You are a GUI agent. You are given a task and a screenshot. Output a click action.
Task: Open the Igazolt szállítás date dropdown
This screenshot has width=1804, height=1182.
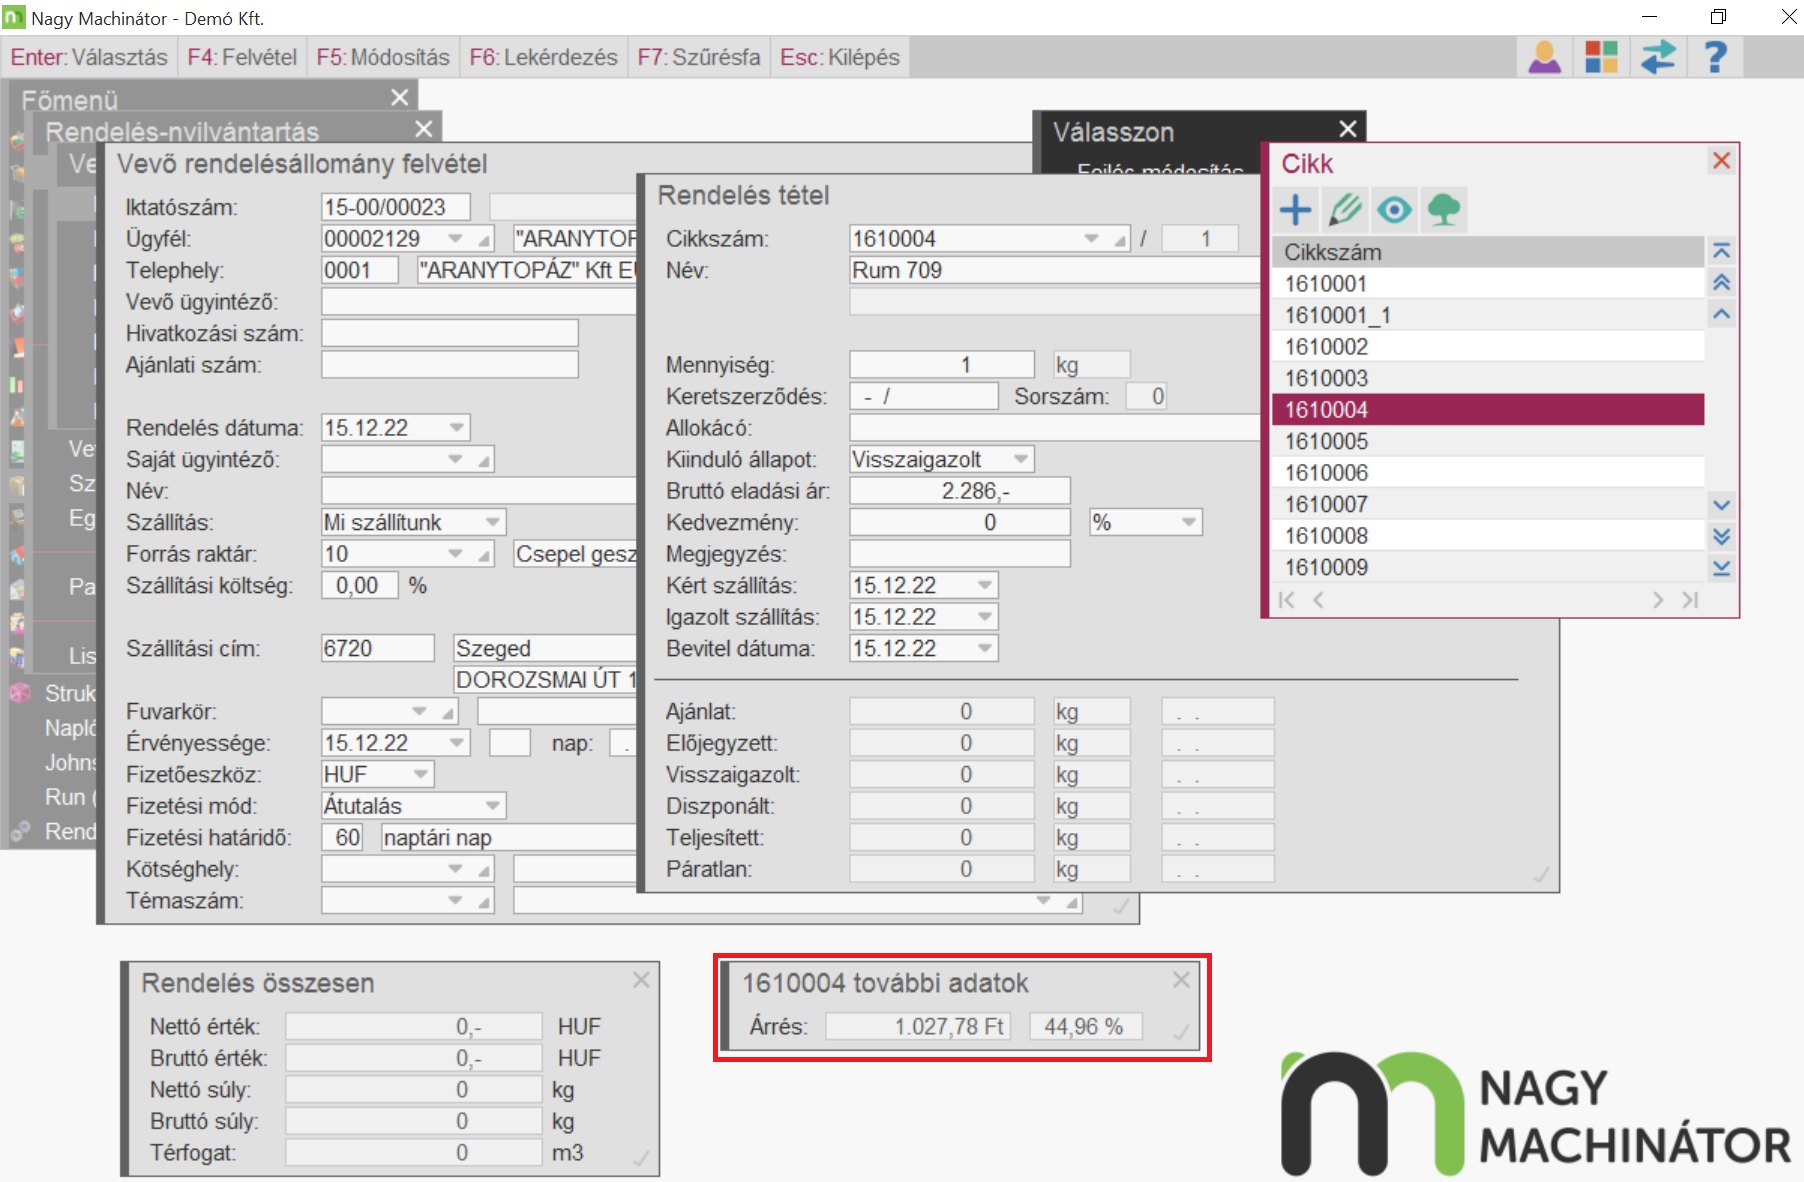(x=985, y=617)
